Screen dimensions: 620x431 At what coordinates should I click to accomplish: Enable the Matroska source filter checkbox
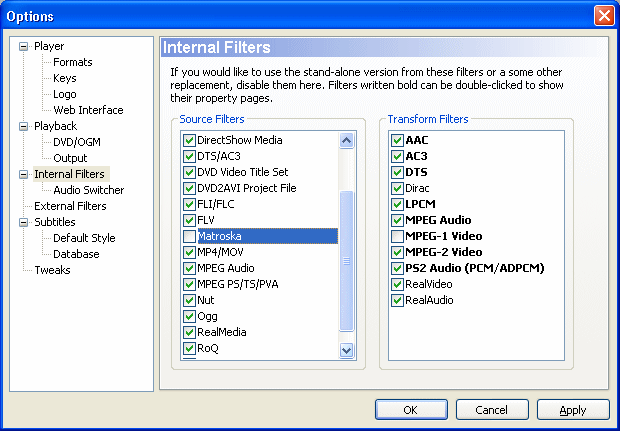(189, 236)
